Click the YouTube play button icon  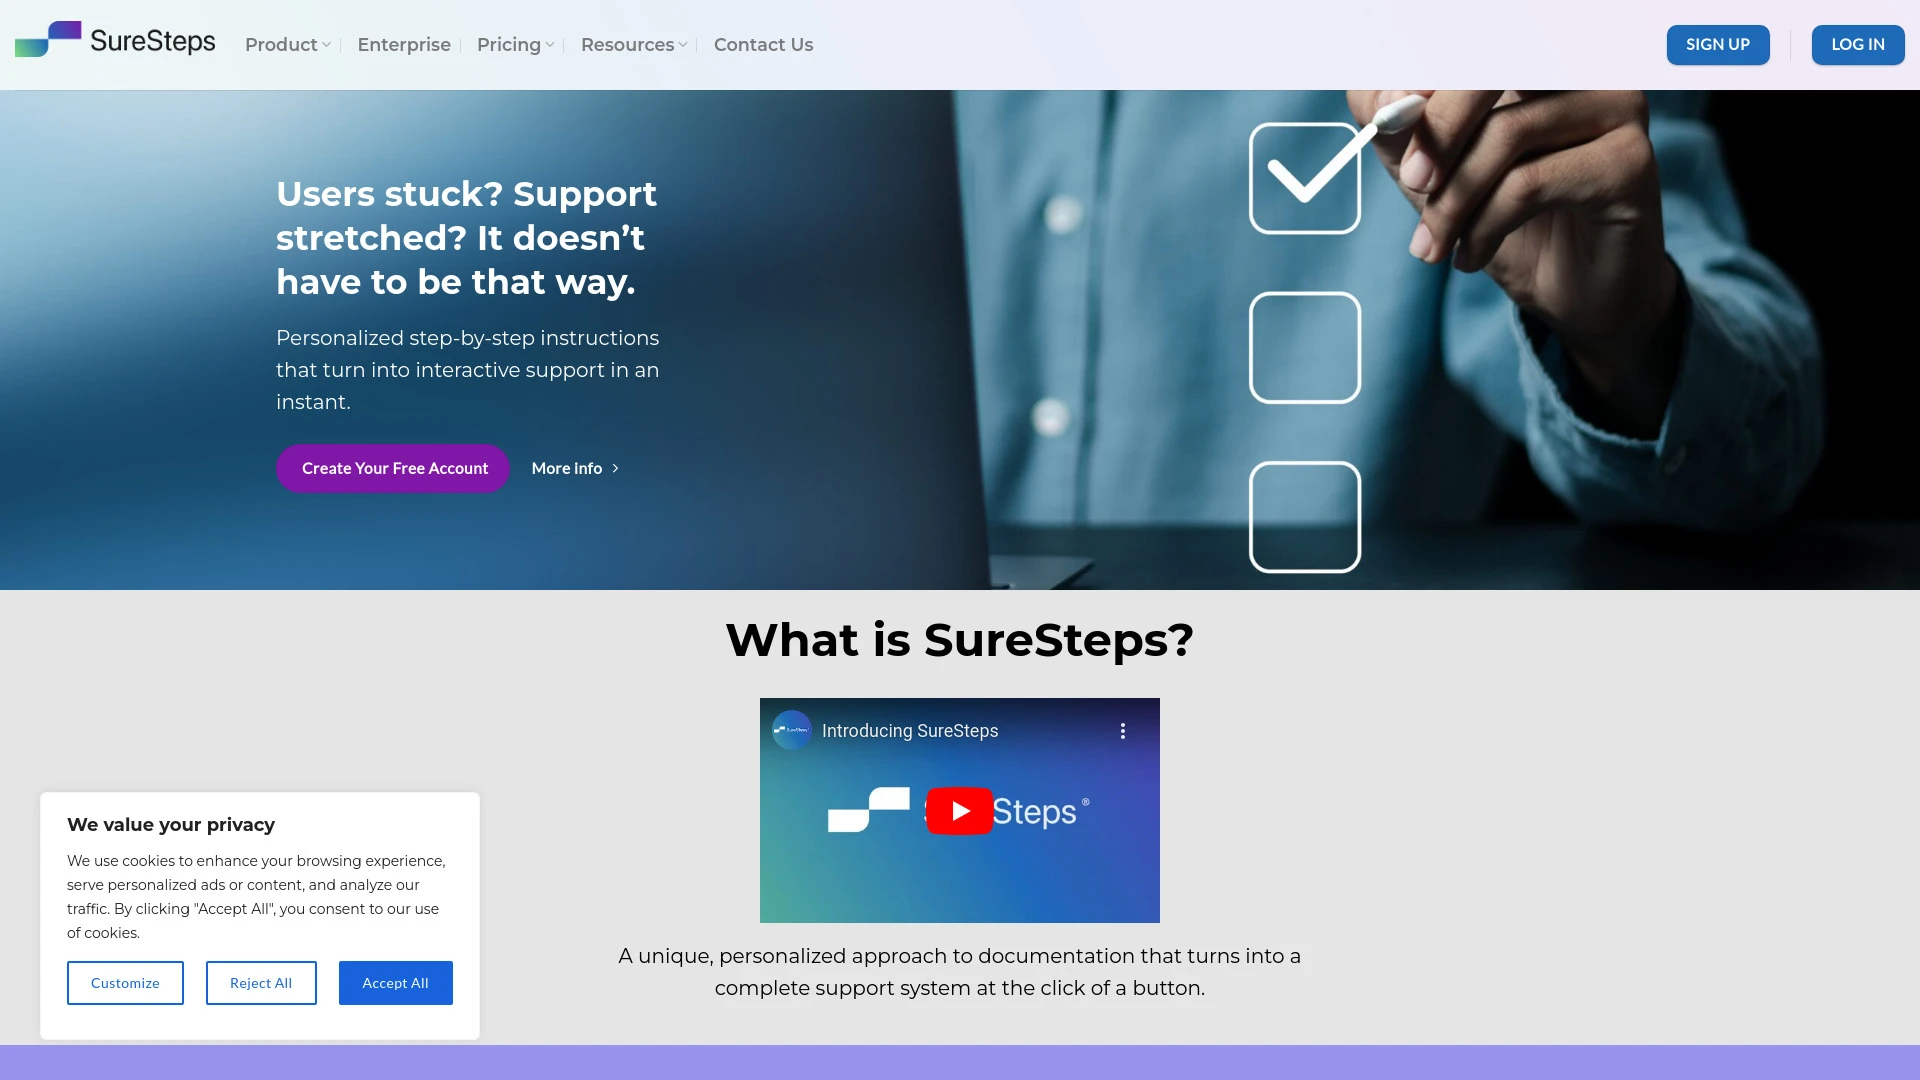coord(959,811)
